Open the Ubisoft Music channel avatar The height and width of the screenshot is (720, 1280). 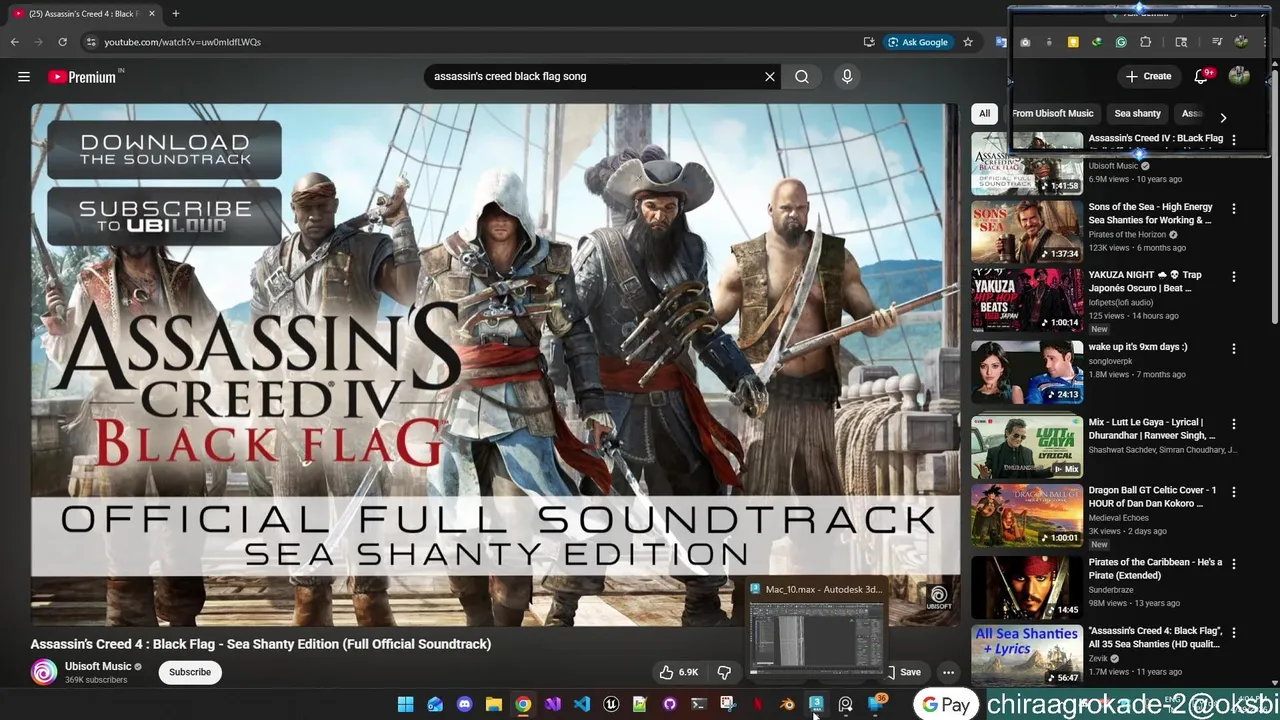44,672
